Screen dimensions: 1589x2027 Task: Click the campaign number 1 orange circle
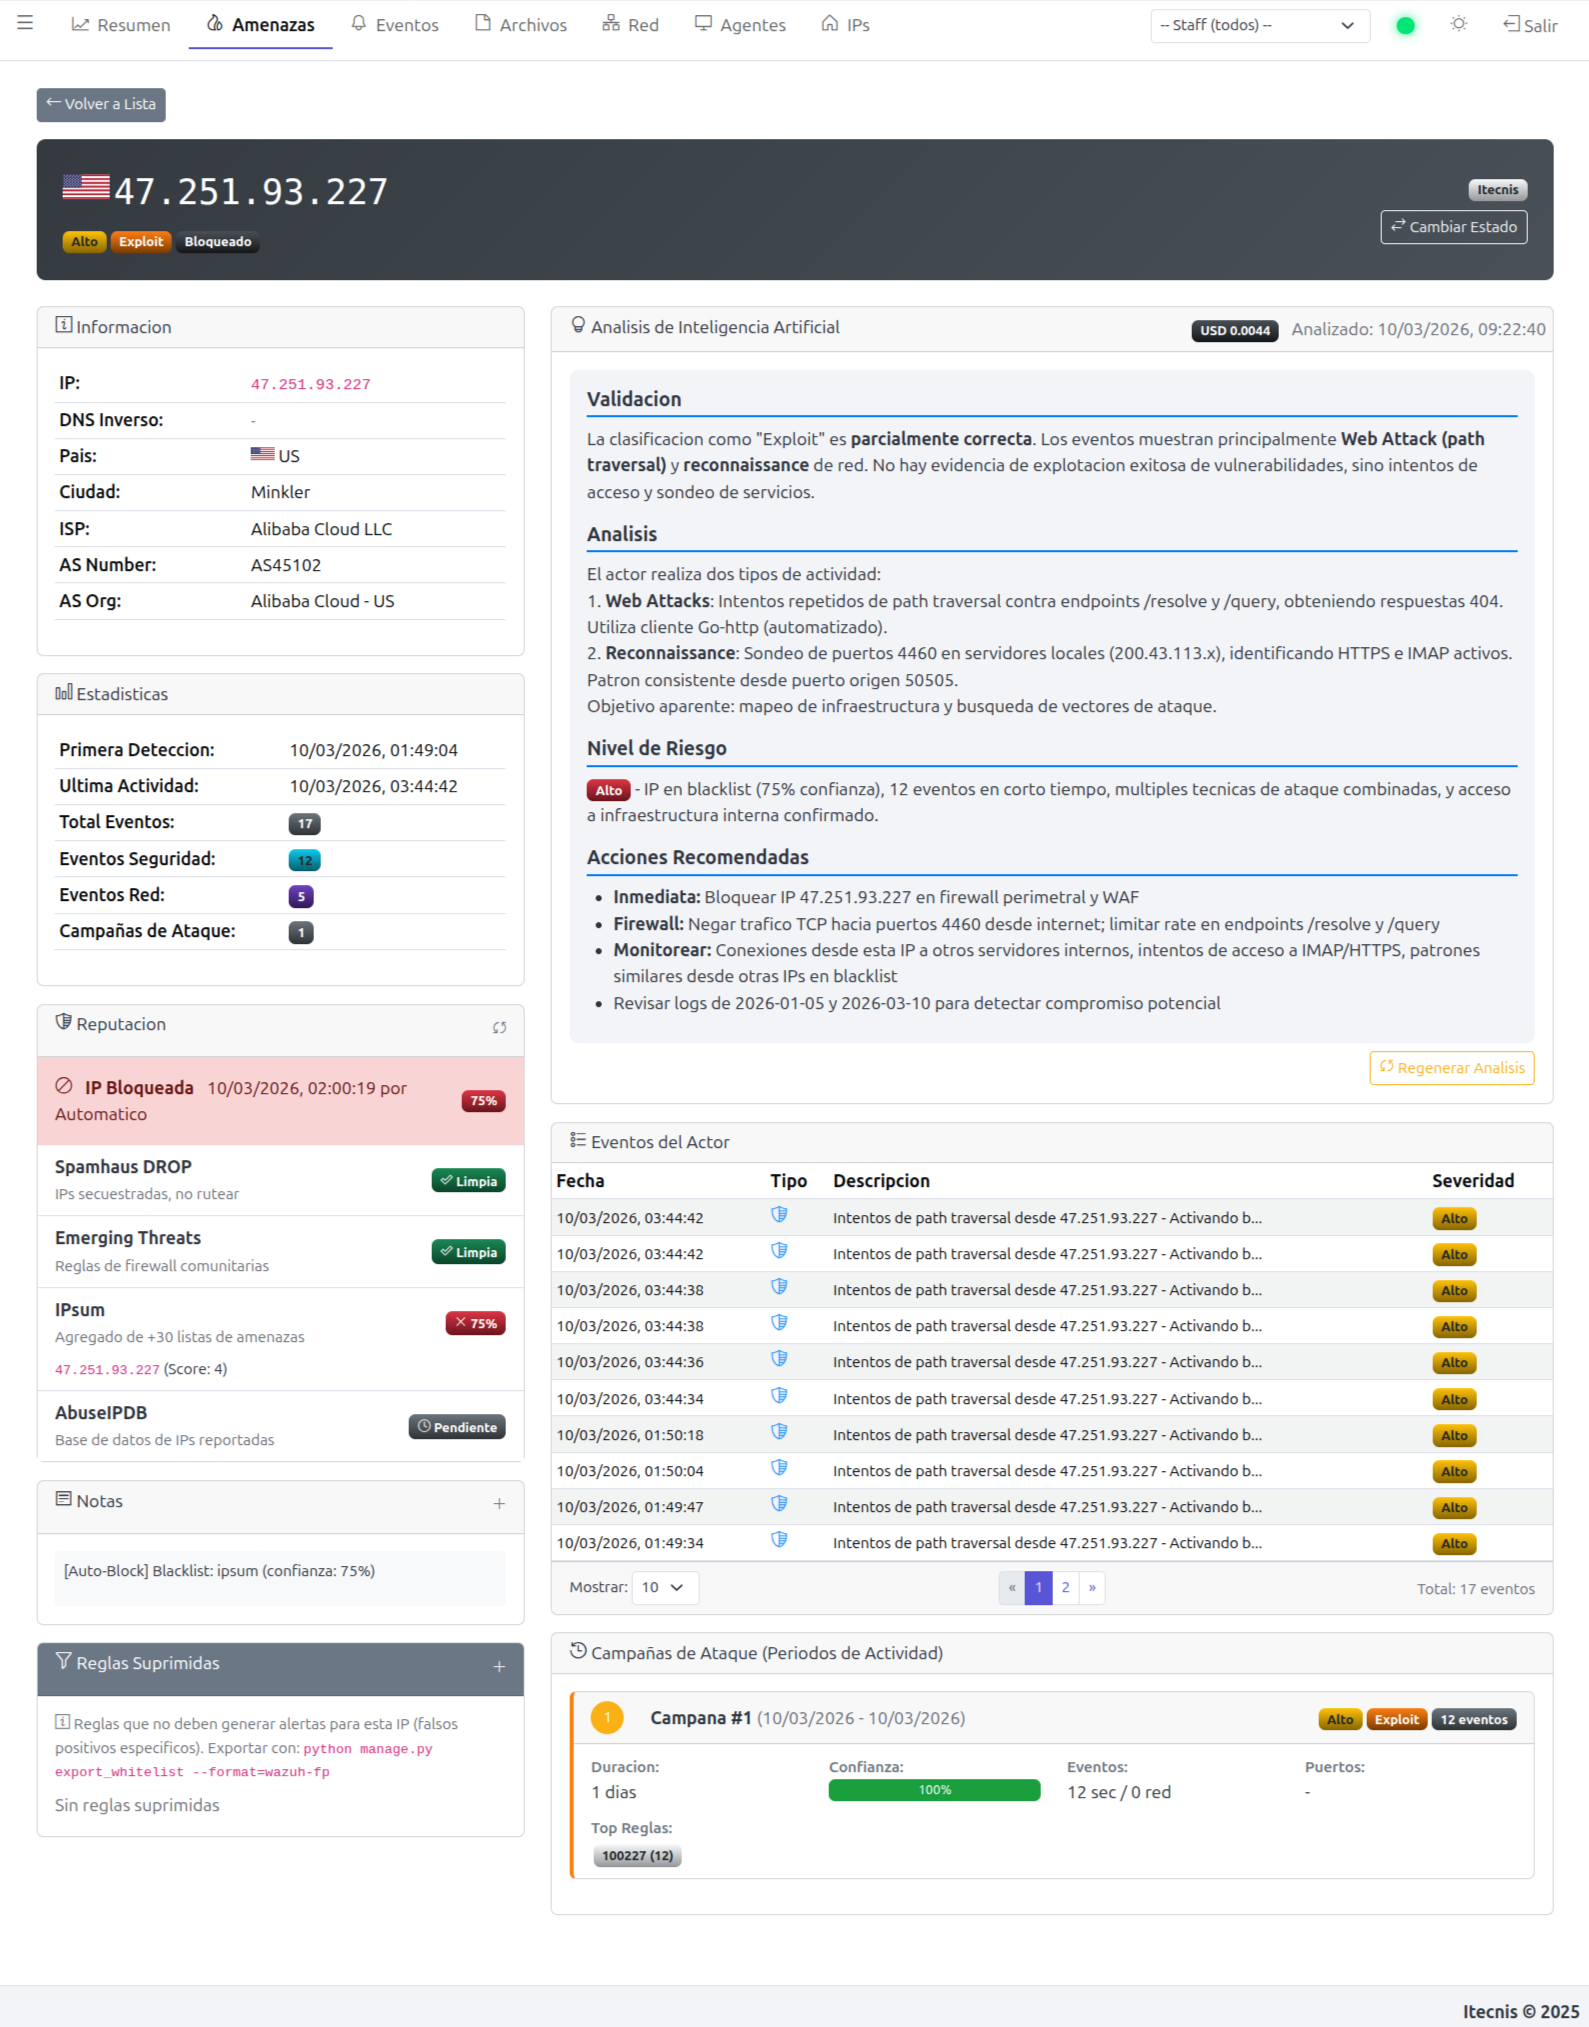pyautogui.click(x=607, y=1717)
